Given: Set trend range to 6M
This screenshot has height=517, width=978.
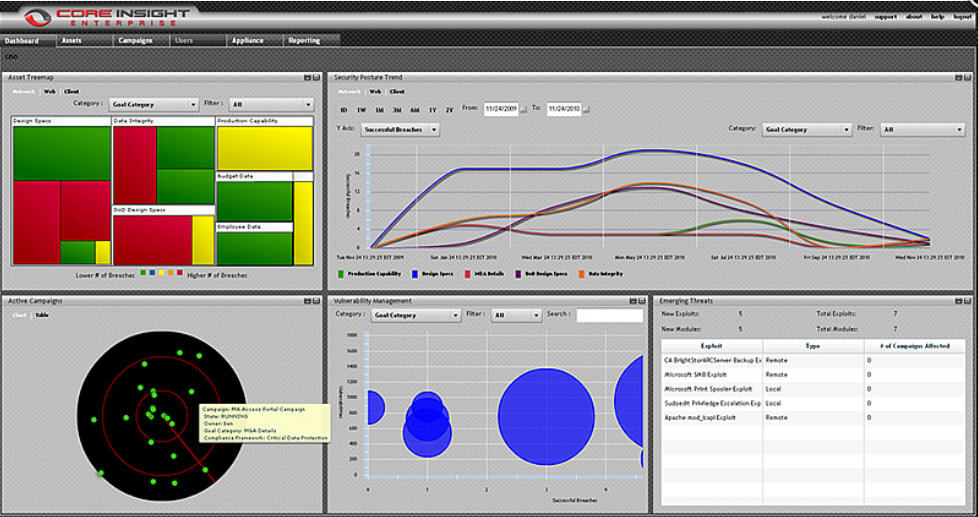Looking at the screenshot, I should (x=415, y=110).
